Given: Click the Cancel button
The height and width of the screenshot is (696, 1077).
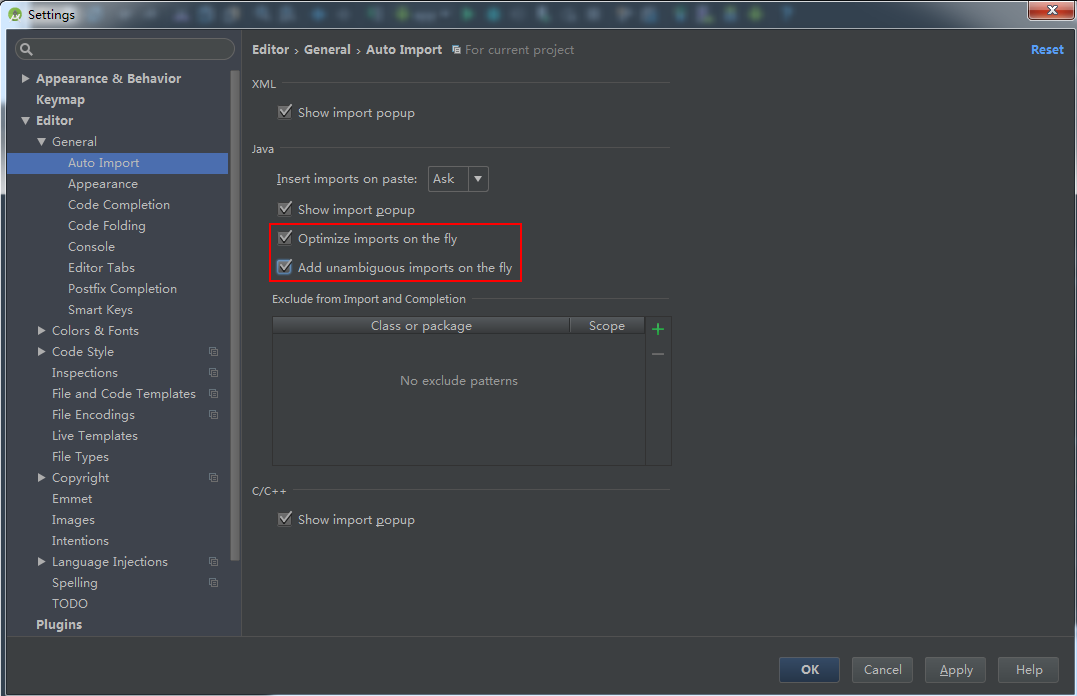Looking at the screenshot, I should click(x=882, y=670).
